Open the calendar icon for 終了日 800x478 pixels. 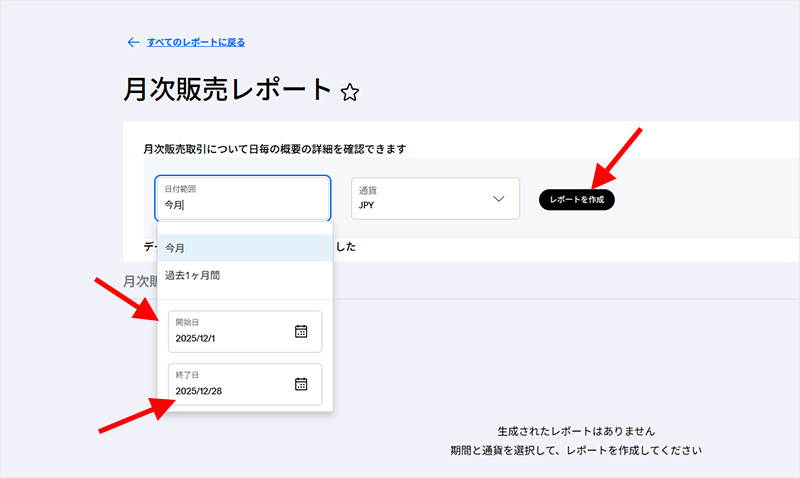tap(301, 384)
